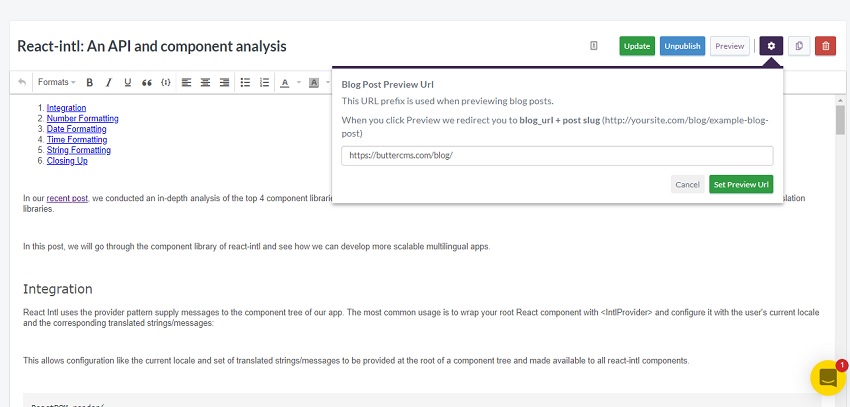Viewport: 850px width, 407px height.
Task: Open the Number Formatting link
Action: [82, 118]
